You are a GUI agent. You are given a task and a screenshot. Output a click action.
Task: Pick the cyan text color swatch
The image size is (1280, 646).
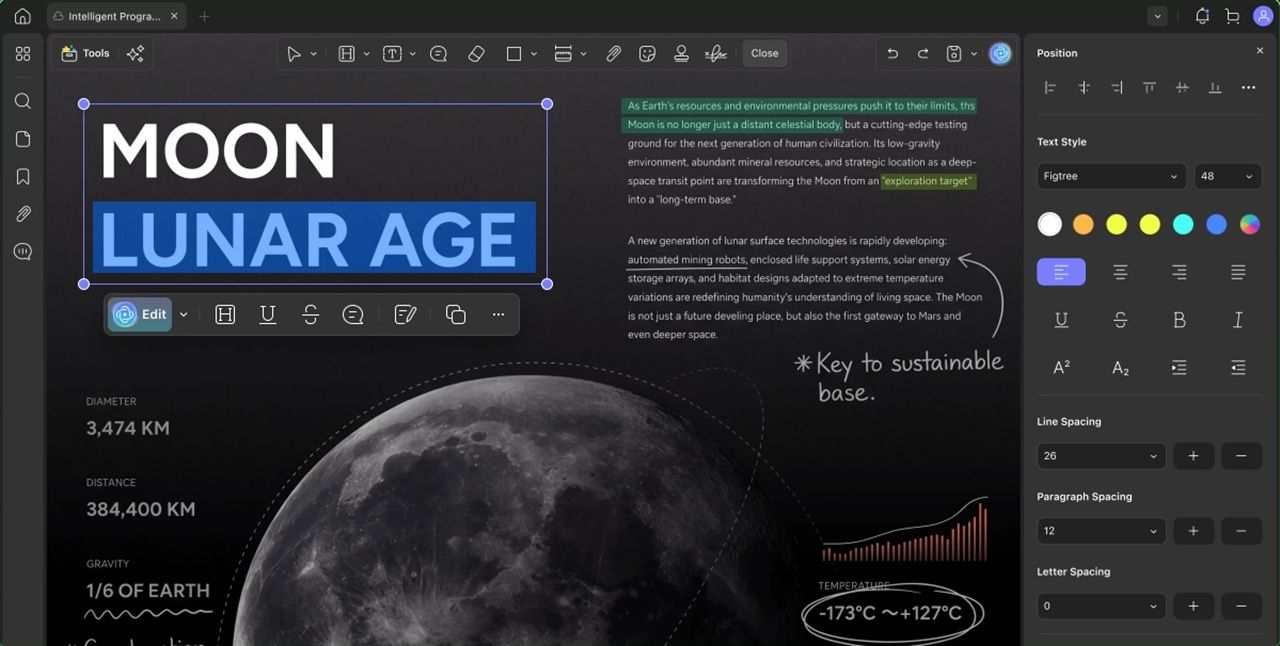coord(1183,225)
